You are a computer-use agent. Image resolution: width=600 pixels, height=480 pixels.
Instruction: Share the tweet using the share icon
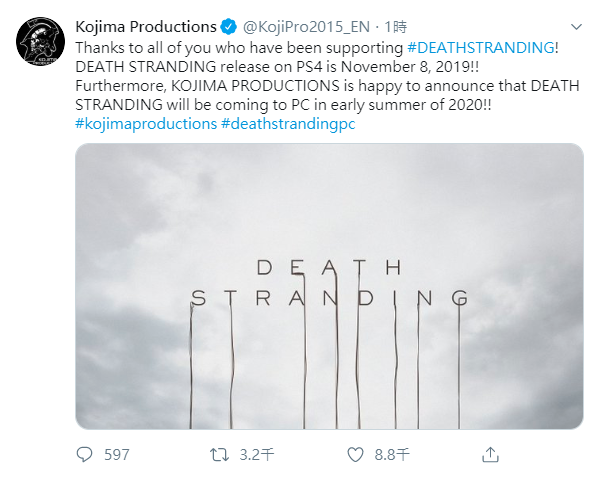[490, 454]
